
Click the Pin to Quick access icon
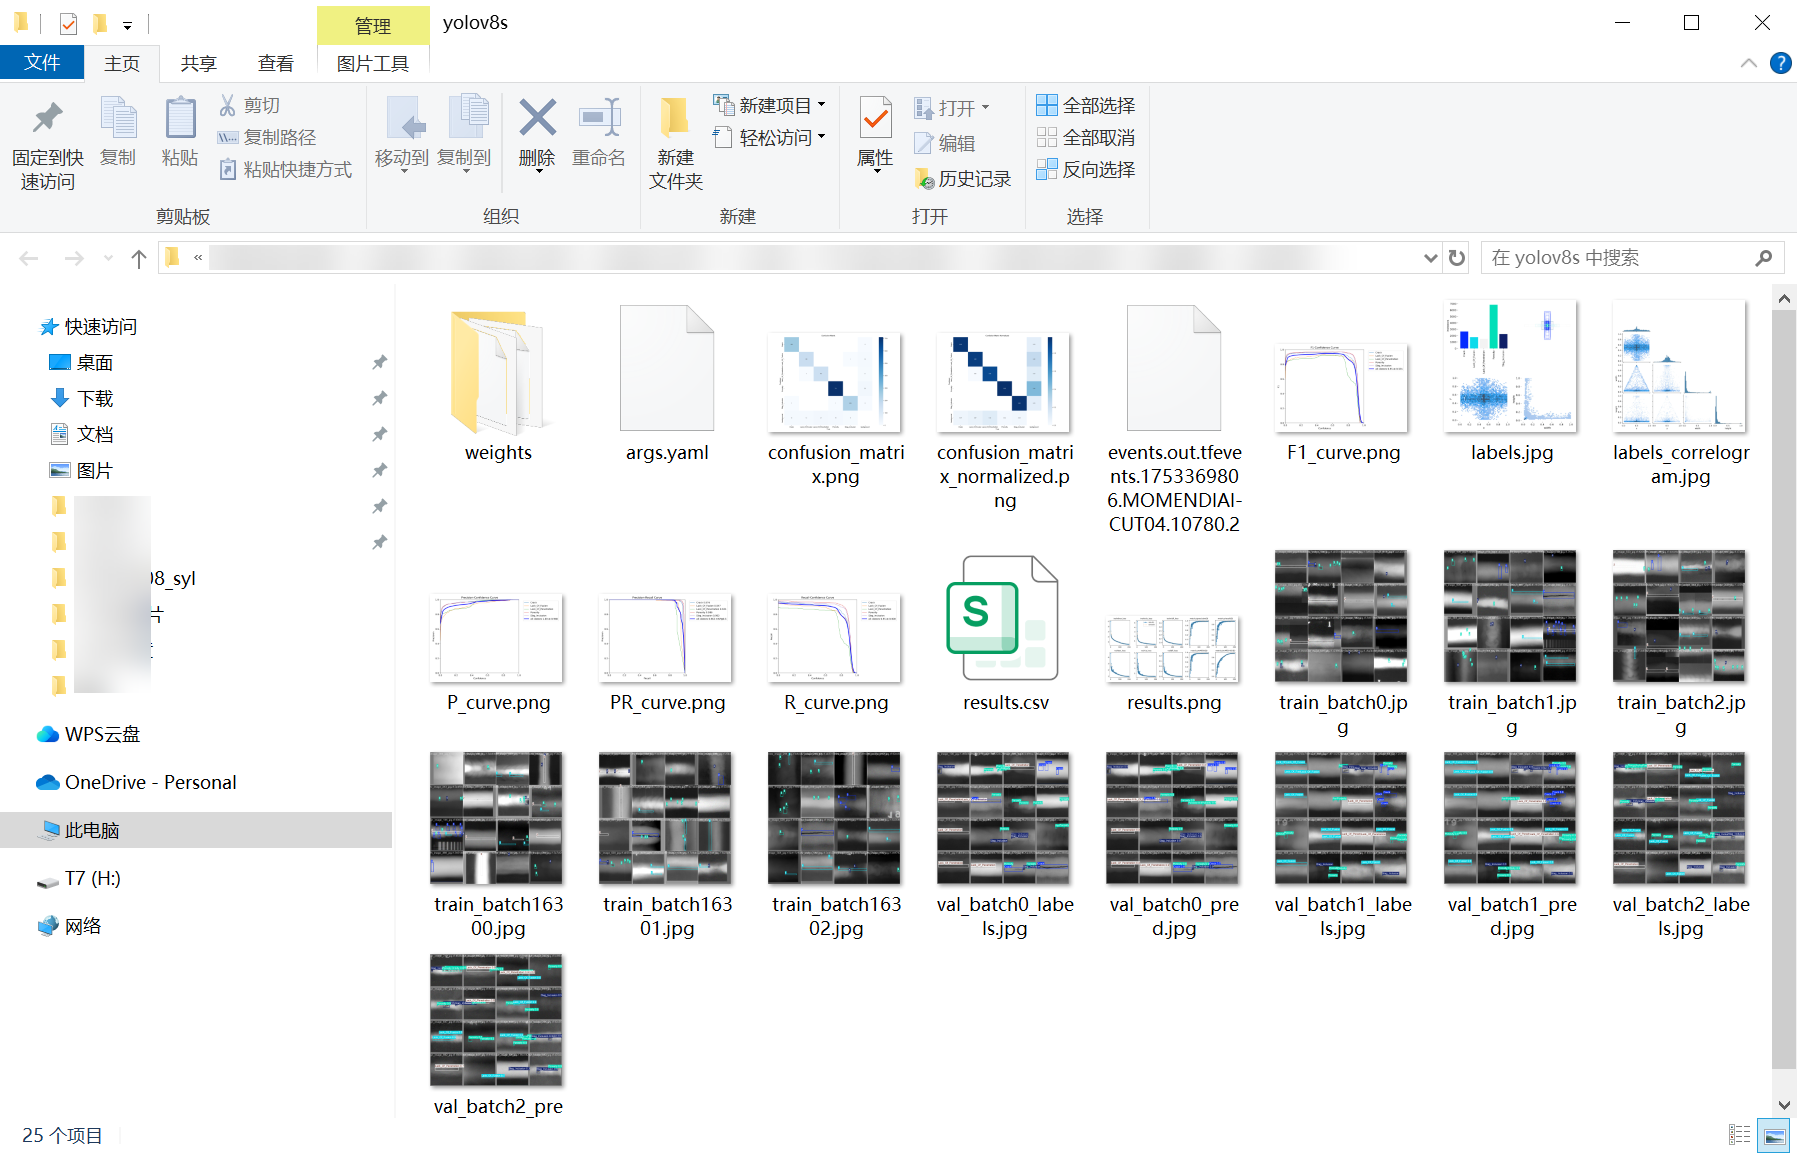pos(46,138)
